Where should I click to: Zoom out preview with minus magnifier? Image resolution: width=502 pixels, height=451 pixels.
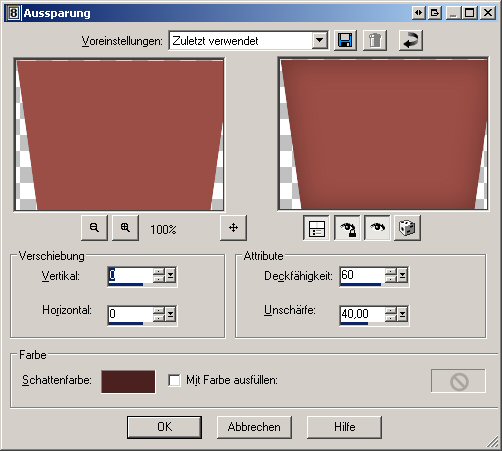tap(94, 228)
